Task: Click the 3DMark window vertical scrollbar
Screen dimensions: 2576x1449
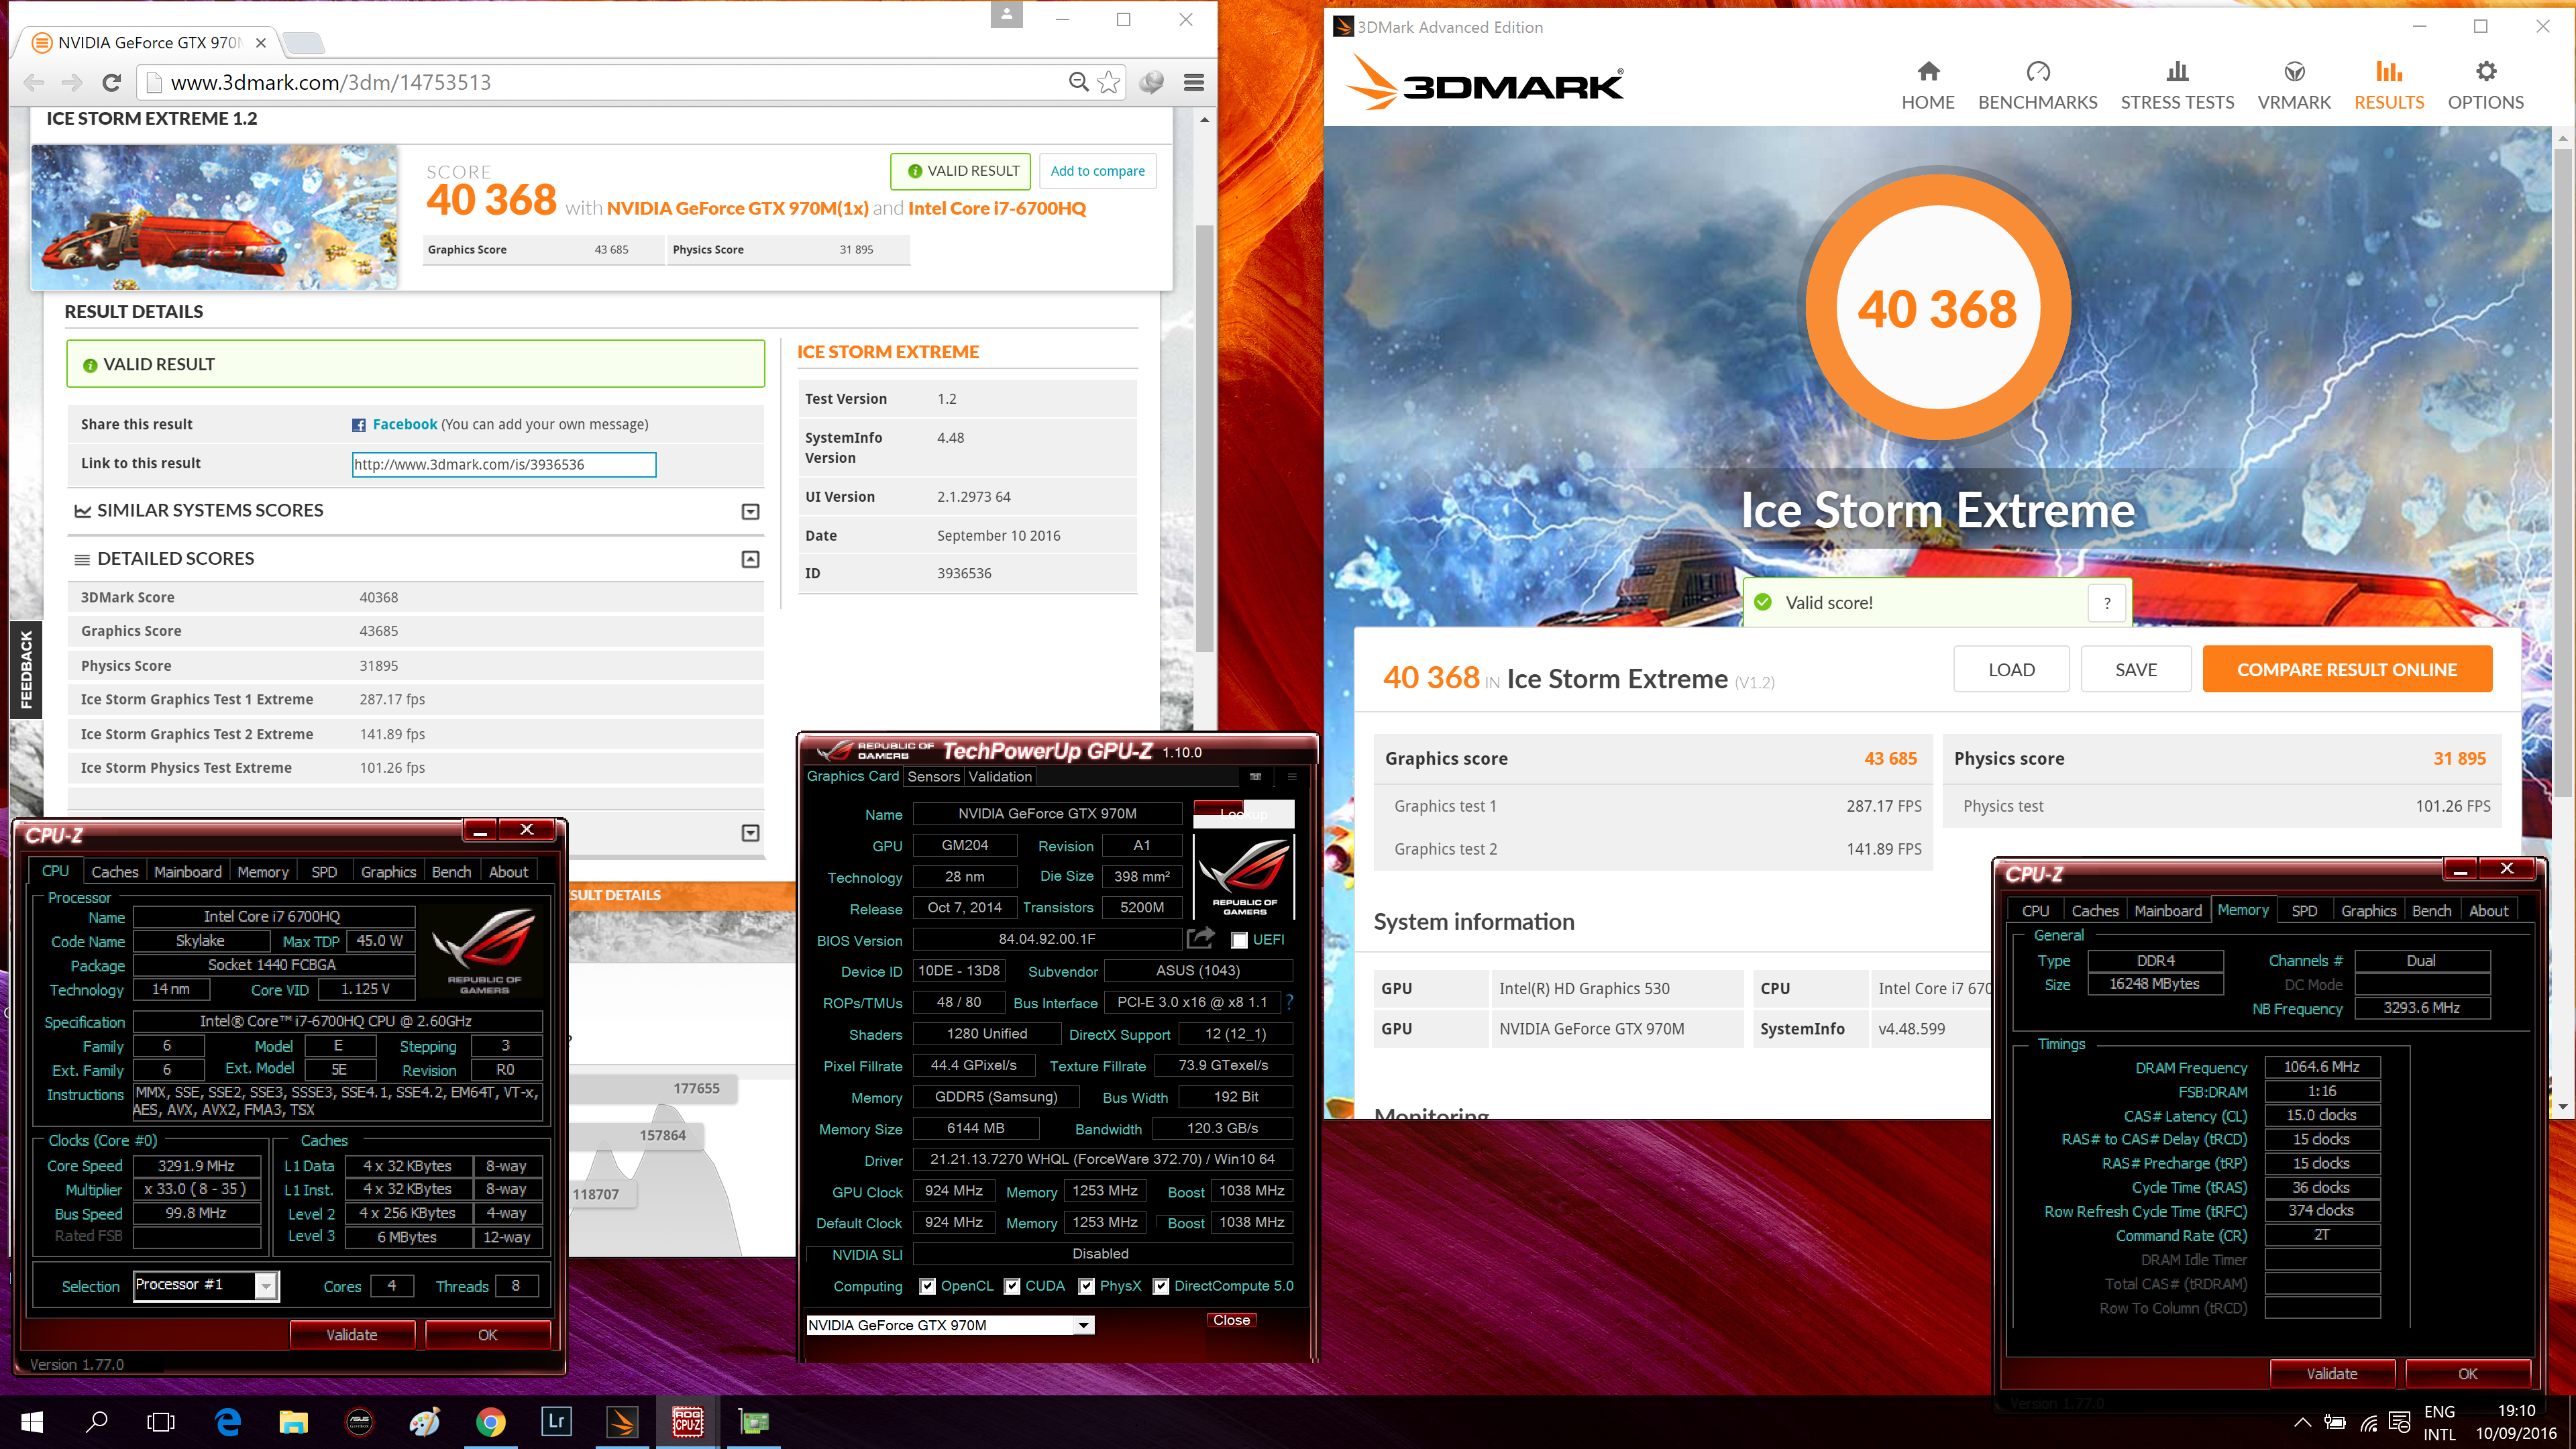Action: click(2562, 473)
